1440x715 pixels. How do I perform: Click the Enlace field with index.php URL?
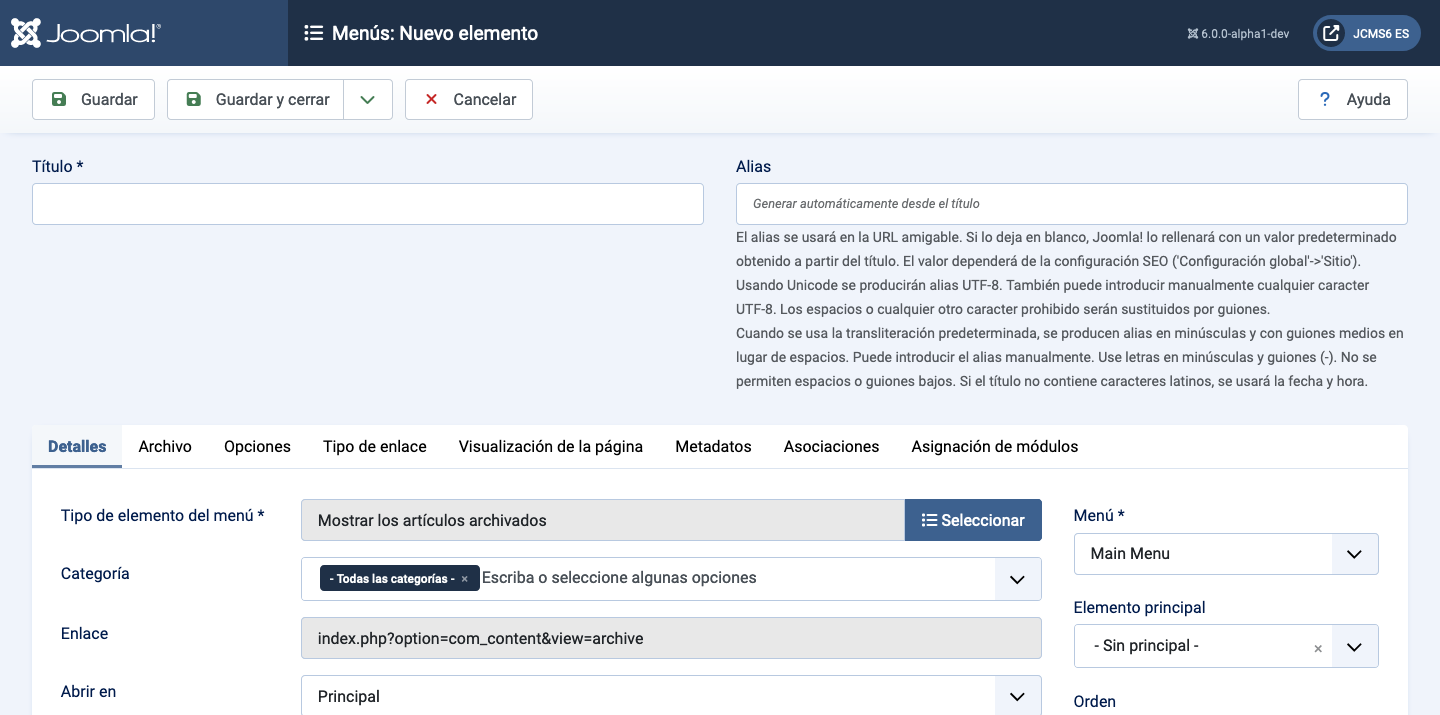tap(671, 638)
